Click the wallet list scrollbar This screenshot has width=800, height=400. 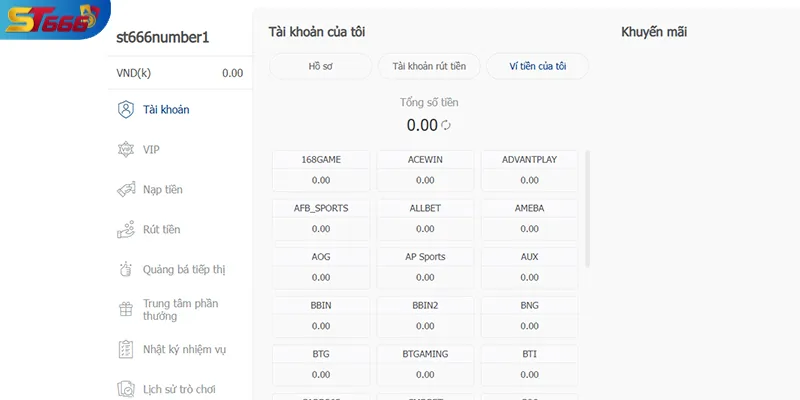pyautogui.click(x=587, y=208)
